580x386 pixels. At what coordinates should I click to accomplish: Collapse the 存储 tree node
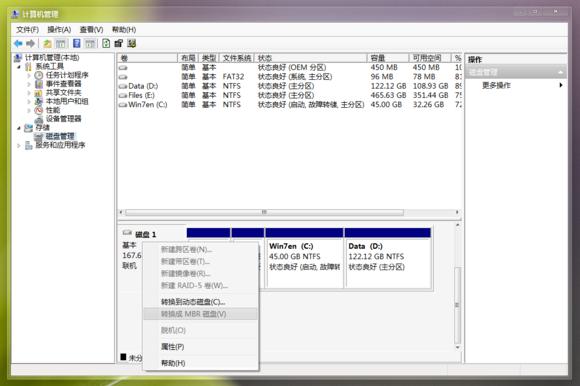pyautogui.click(x=19, y=128)
